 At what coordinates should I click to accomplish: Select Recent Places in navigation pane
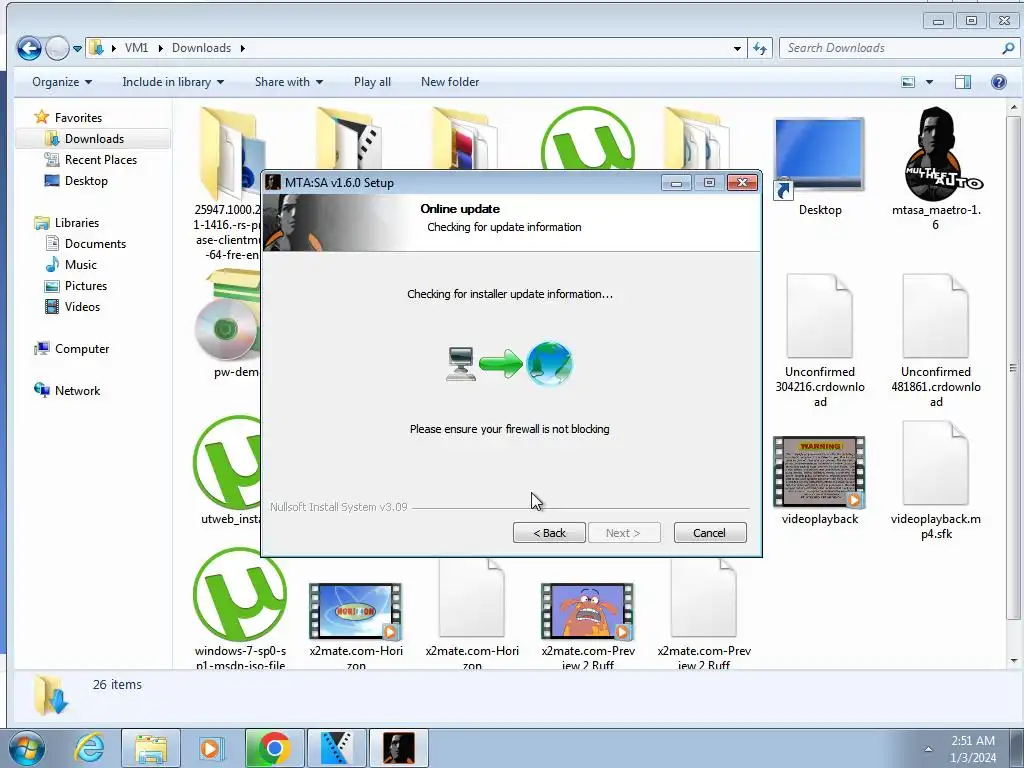[90, 160]
